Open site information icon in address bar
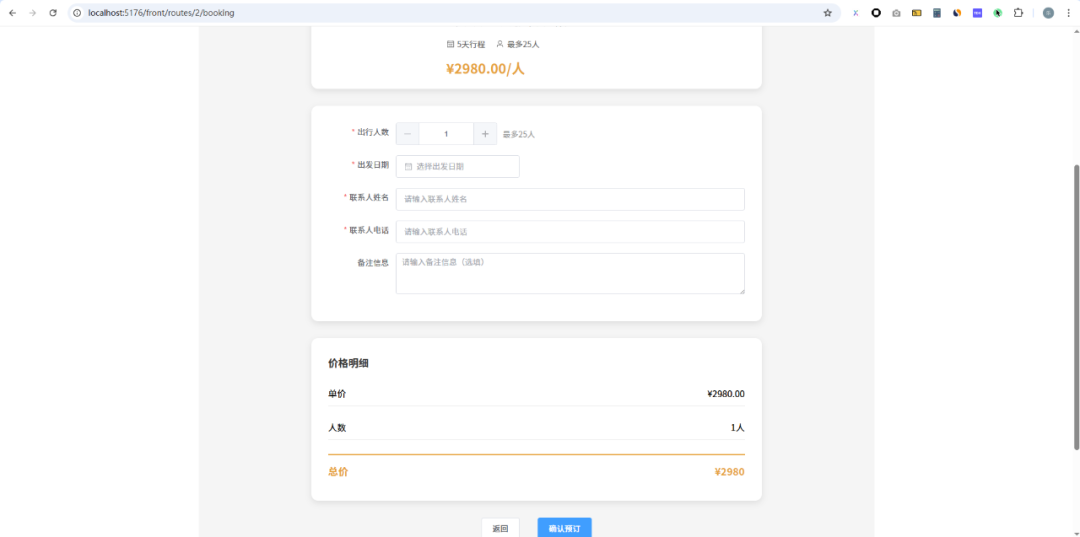The width and height of the screenshot is (1080, 537). [x=77, y=13]
